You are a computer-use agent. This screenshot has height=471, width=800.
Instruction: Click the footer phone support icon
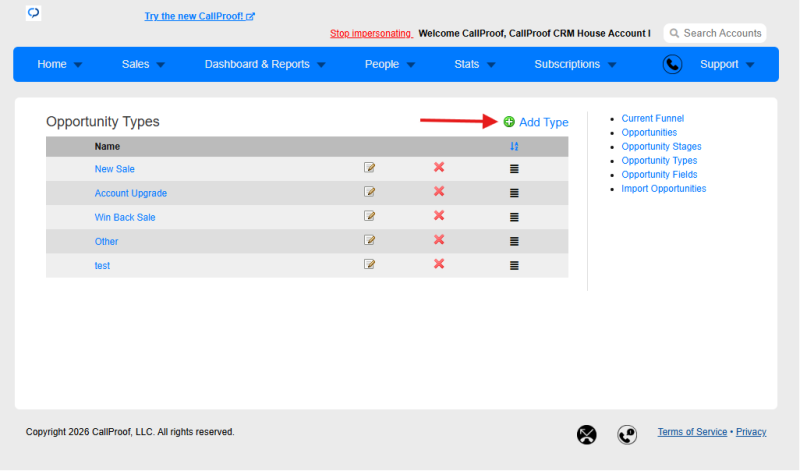[627, 435]
